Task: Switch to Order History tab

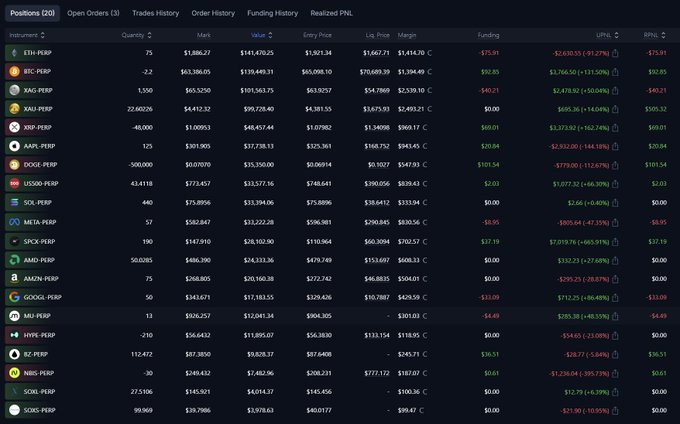Action: click(213, 13)
